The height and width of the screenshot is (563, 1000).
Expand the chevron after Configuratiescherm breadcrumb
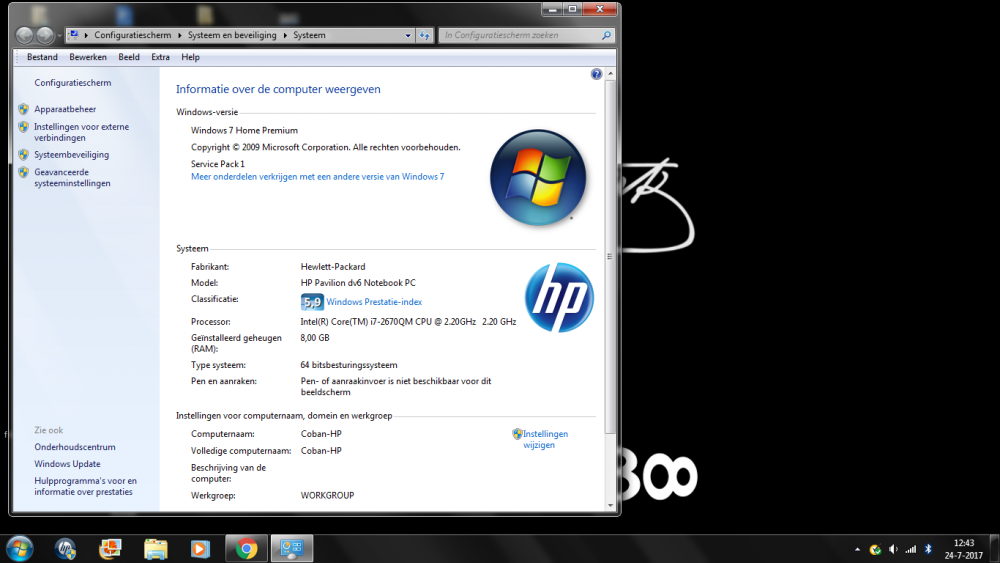(x=179, y=35)
